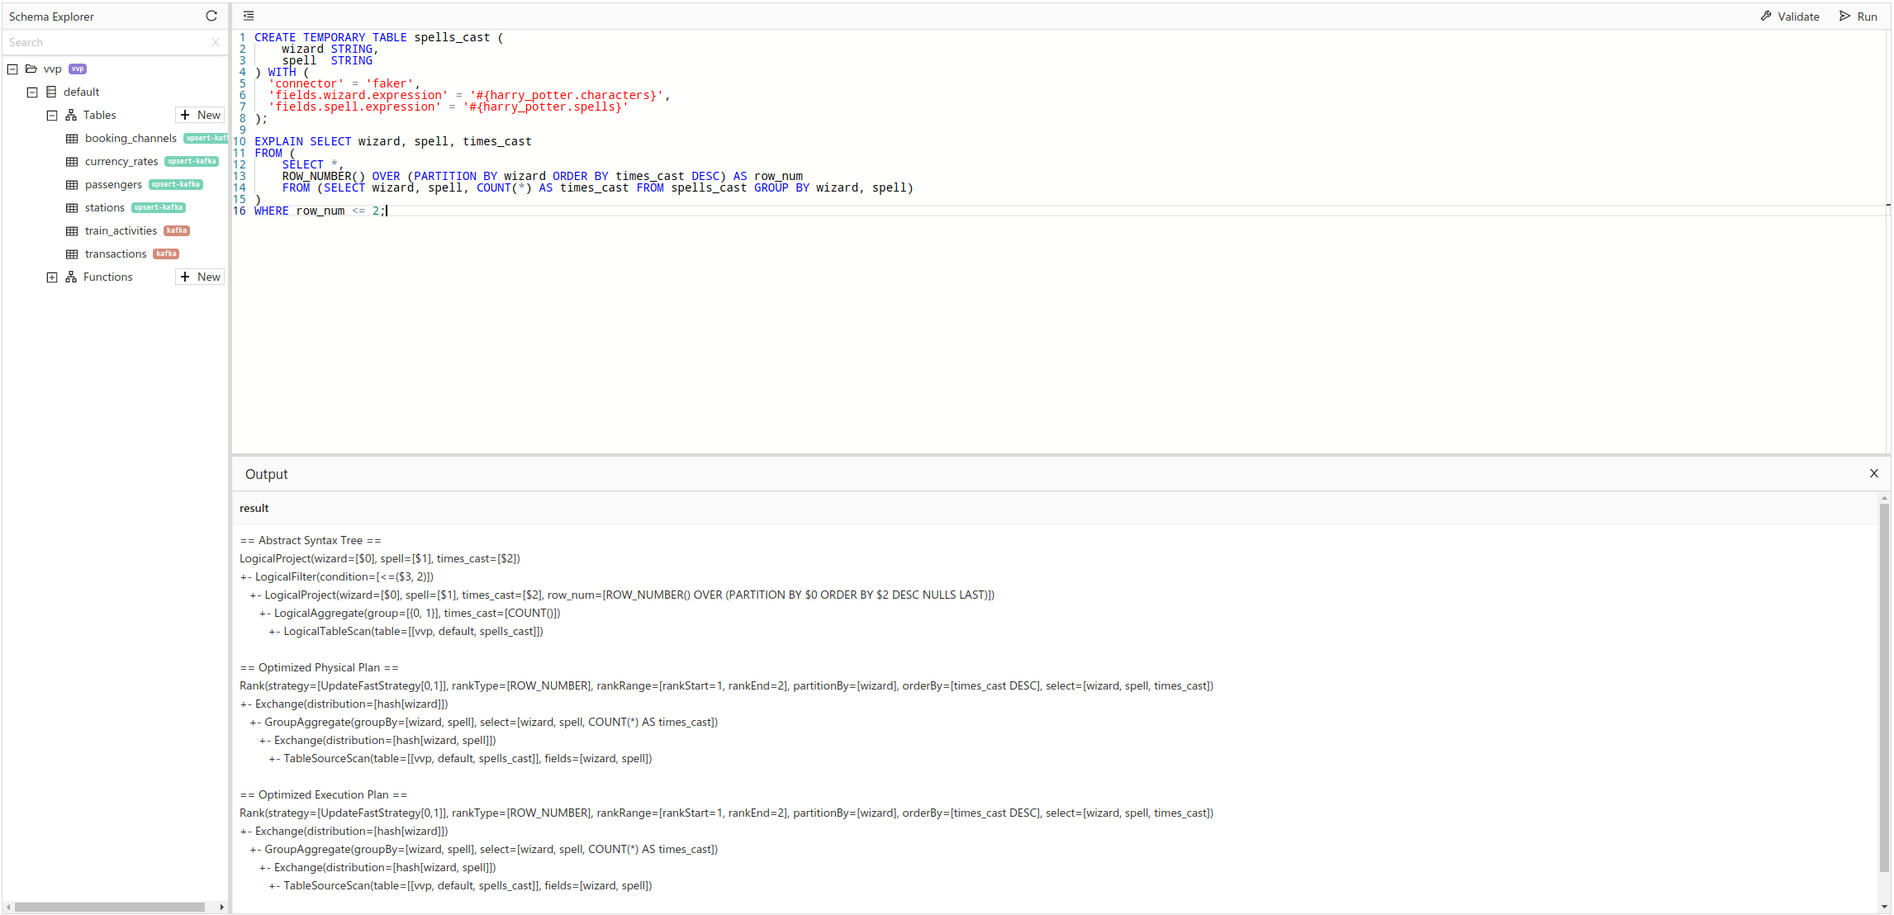1894x915 pixels.
Task: Click the upsert-kafka badge on stations
Action: click(159, 207)
